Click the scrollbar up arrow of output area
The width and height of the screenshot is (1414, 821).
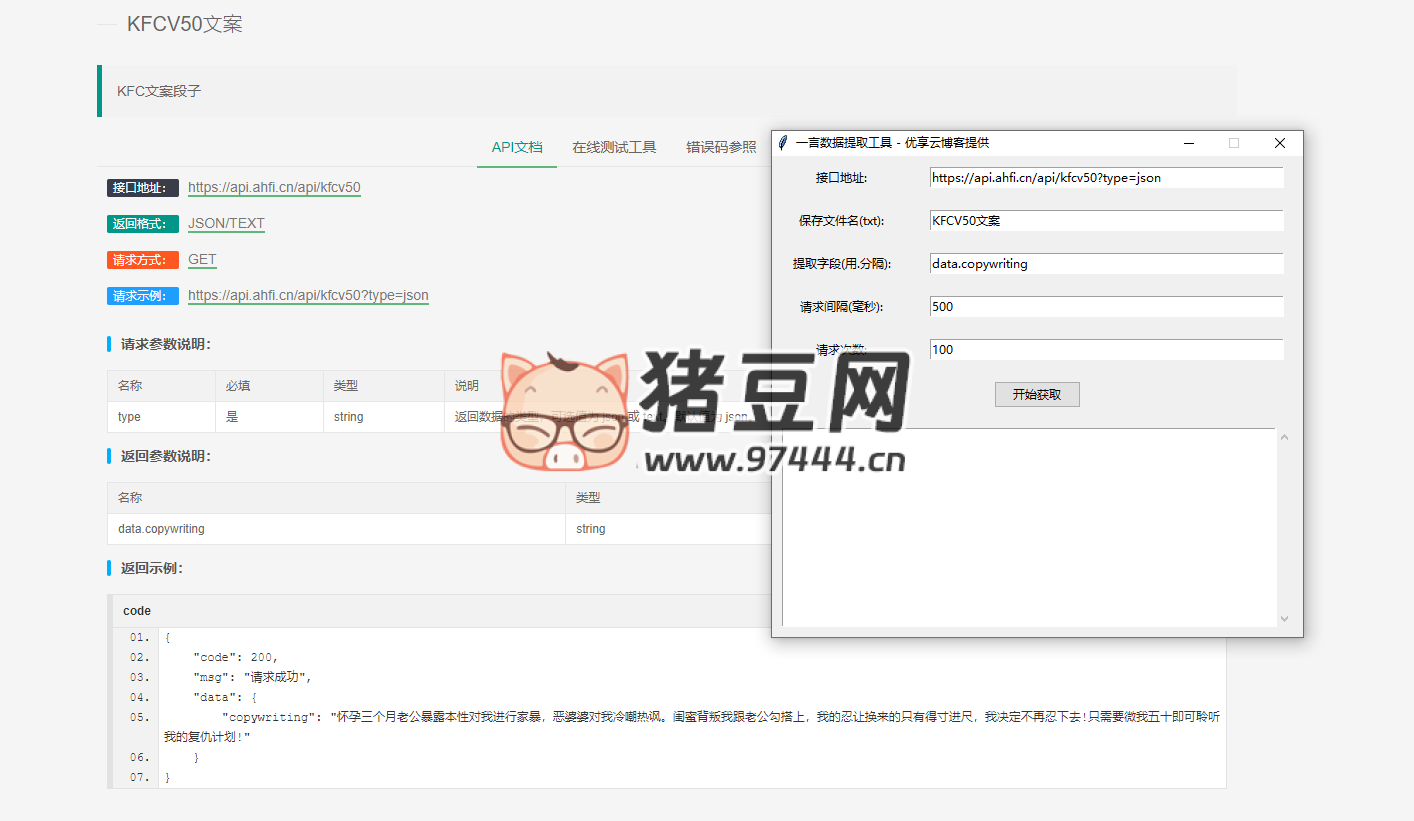click(x=1285, y=437)
